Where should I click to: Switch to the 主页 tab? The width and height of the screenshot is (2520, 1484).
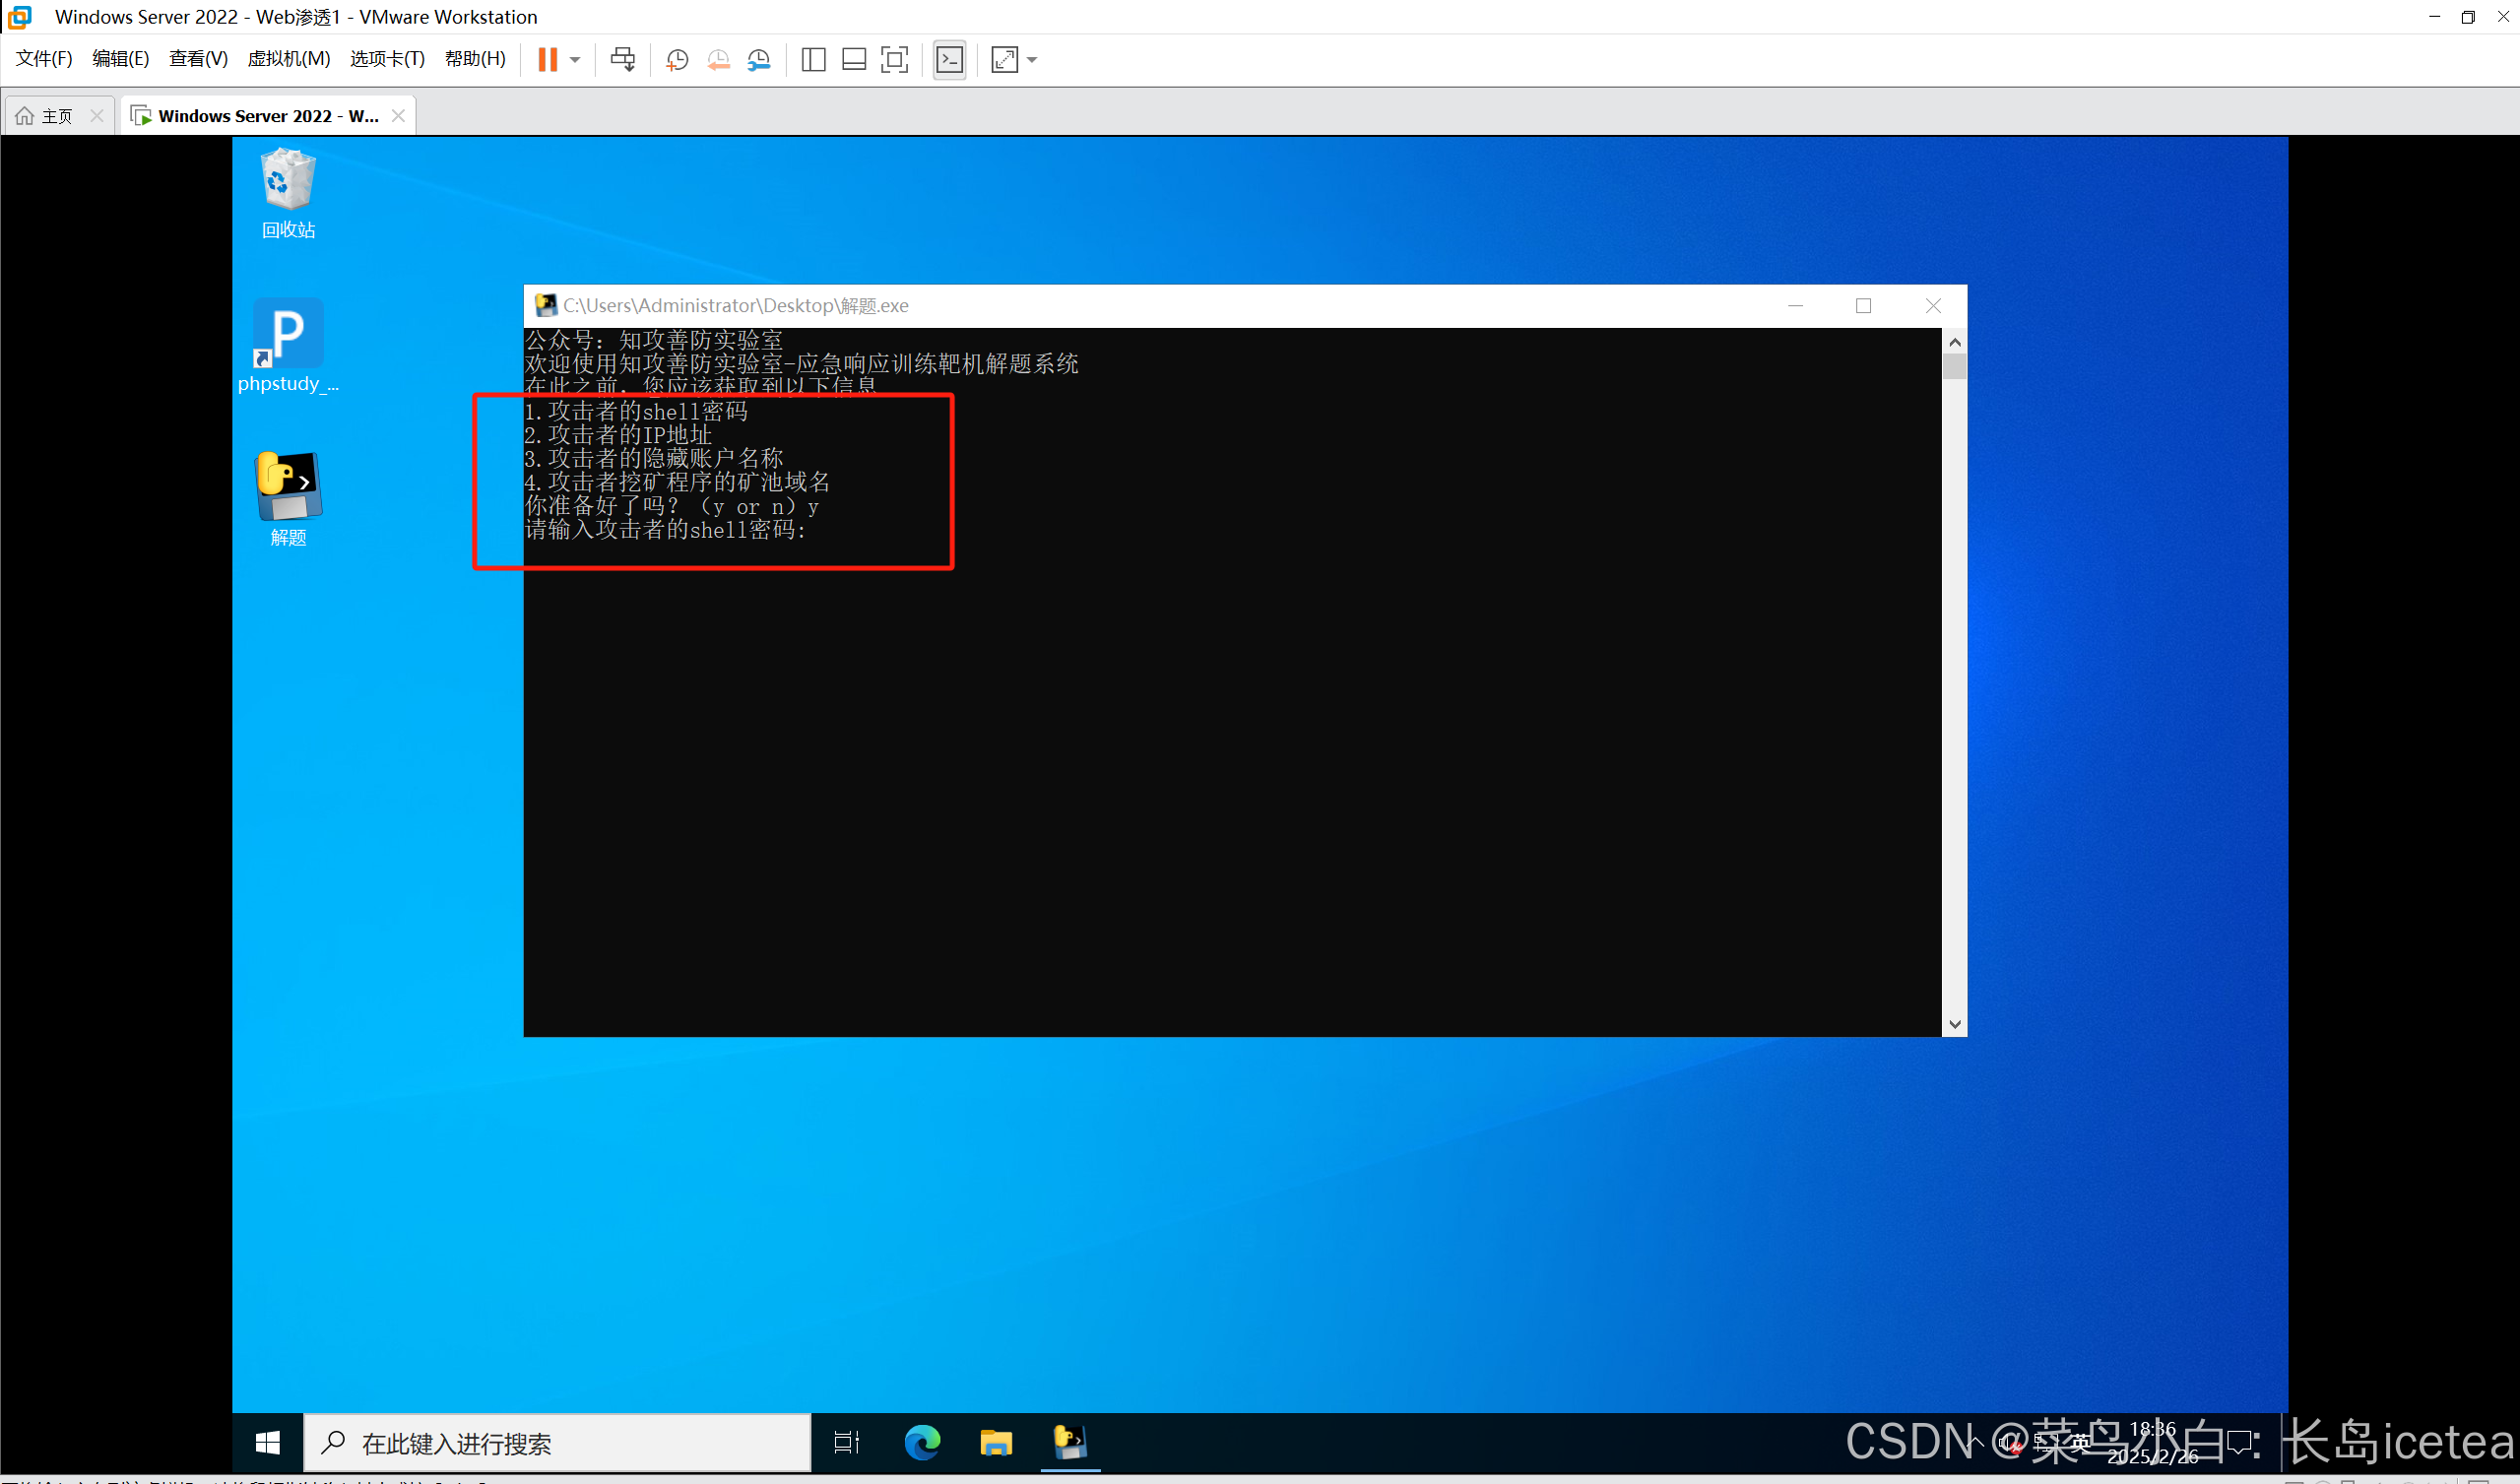click(x=55, y=114)
